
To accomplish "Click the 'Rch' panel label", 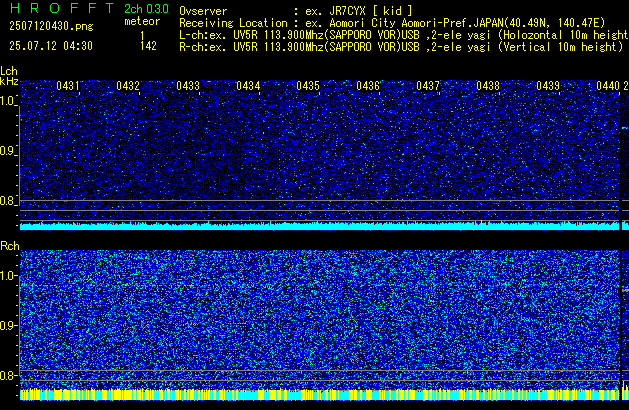I will (10, 246).
